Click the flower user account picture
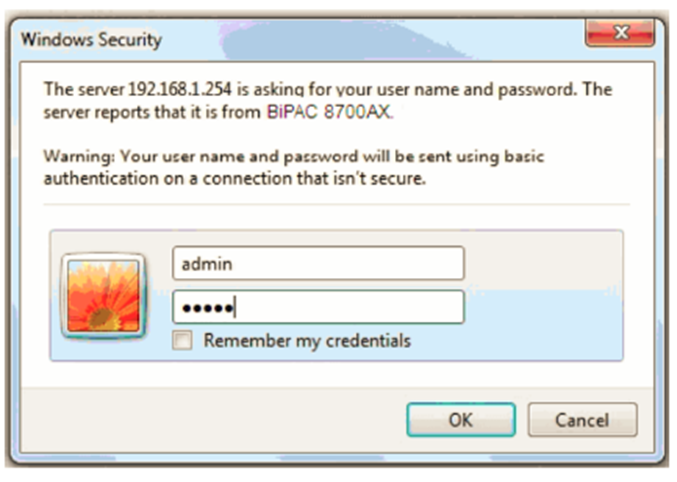This screenshot has height=482, width=677. tap(103, 296)
